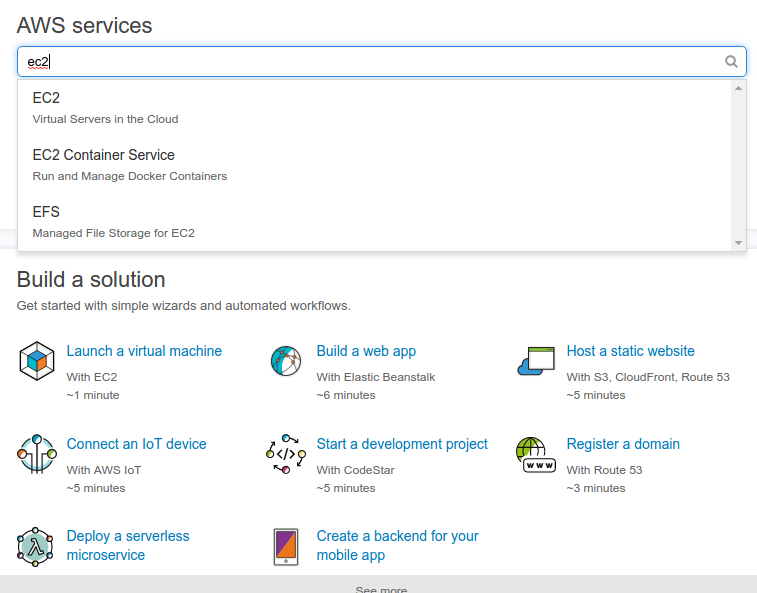Click the Build a solution heading

pos(91,280)
